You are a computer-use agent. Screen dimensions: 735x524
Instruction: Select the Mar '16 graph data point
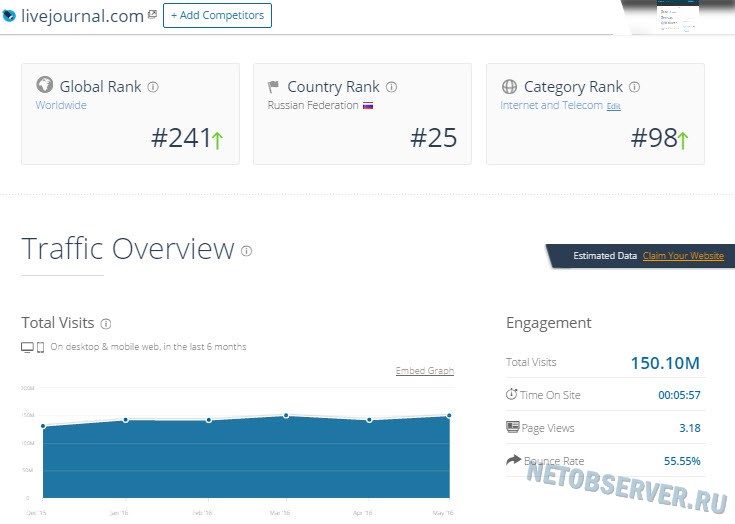click(x=286, y=415)
